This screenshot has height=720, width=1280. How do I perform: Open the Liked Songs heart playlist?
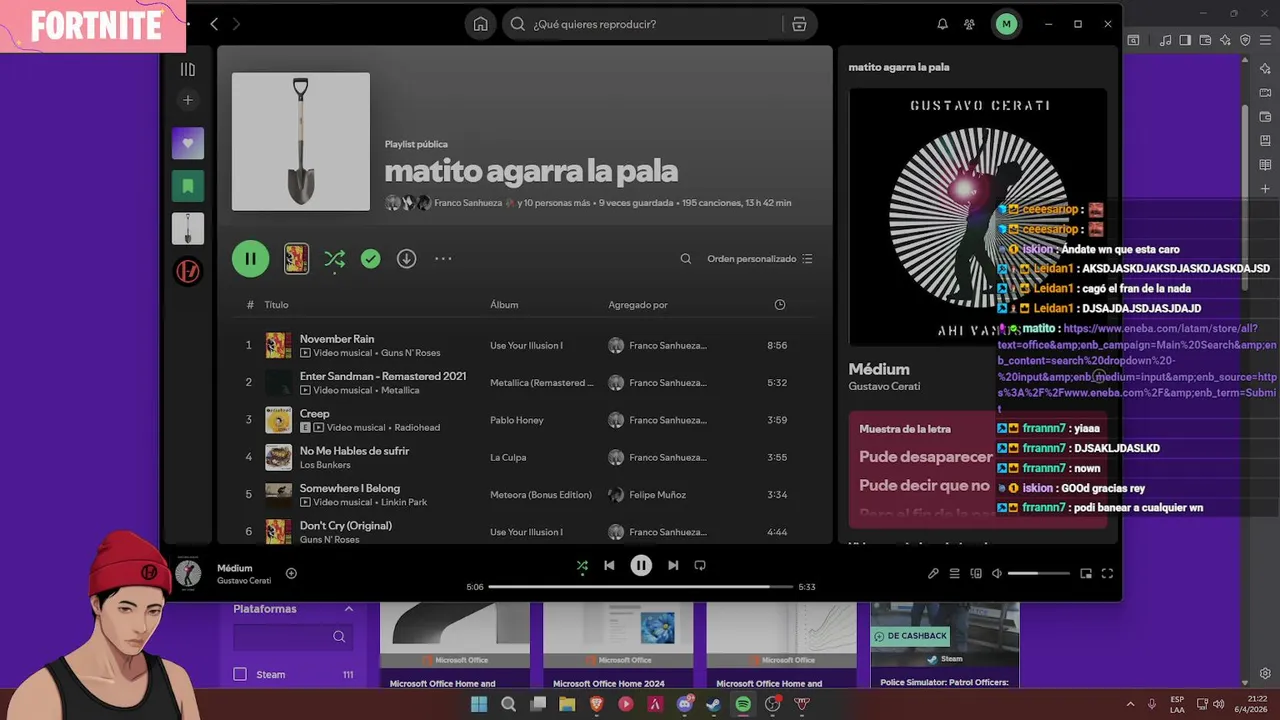coord(187,143)
